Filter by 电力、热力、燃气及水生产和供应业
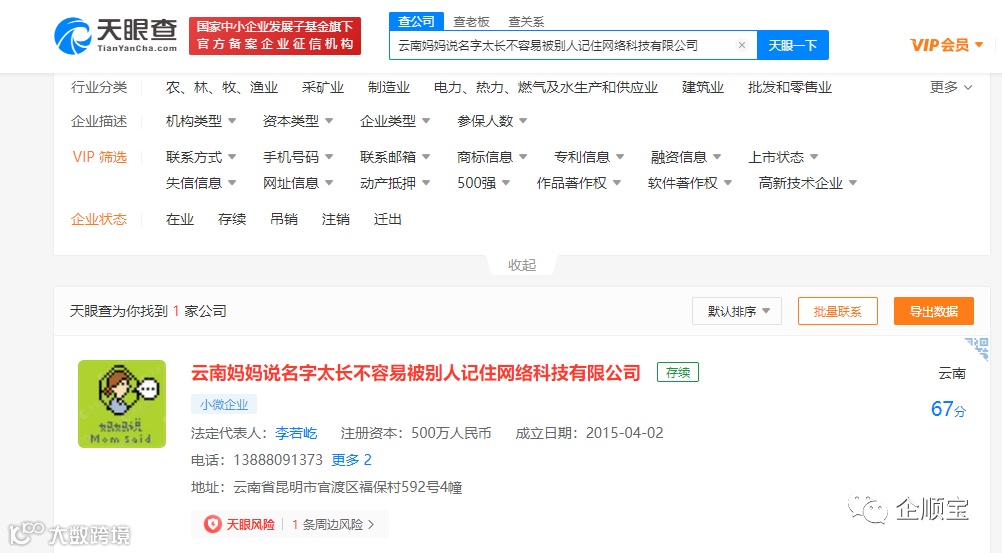Screen dimensions: 1002x553 [x=546, y=87]
